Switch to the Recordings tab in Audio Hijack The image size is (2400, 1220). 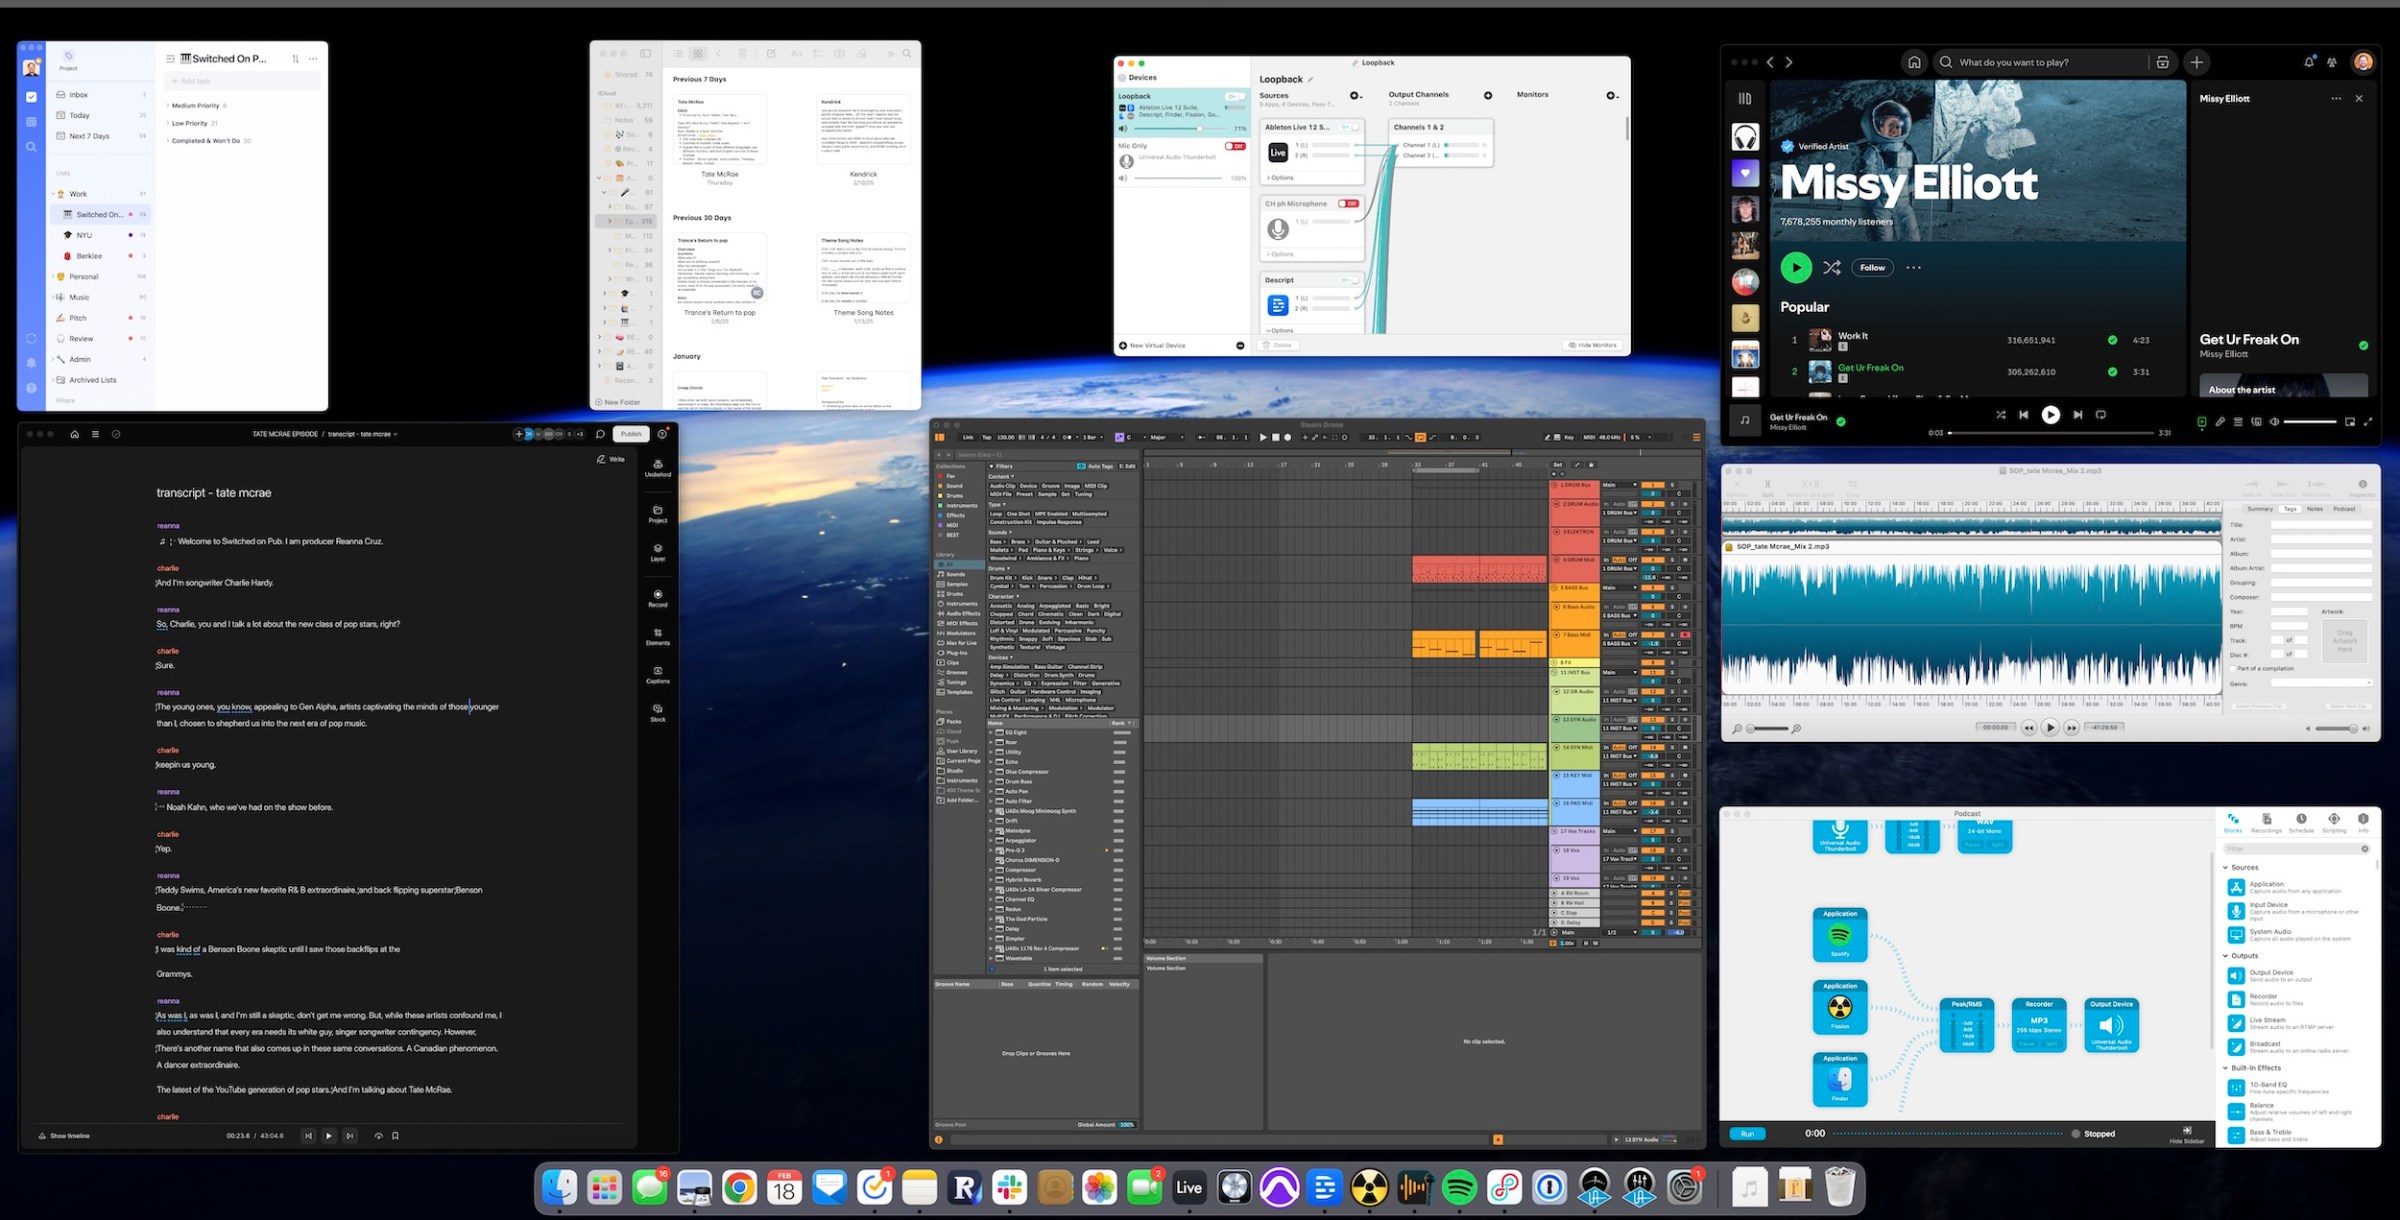point(2267,825)
